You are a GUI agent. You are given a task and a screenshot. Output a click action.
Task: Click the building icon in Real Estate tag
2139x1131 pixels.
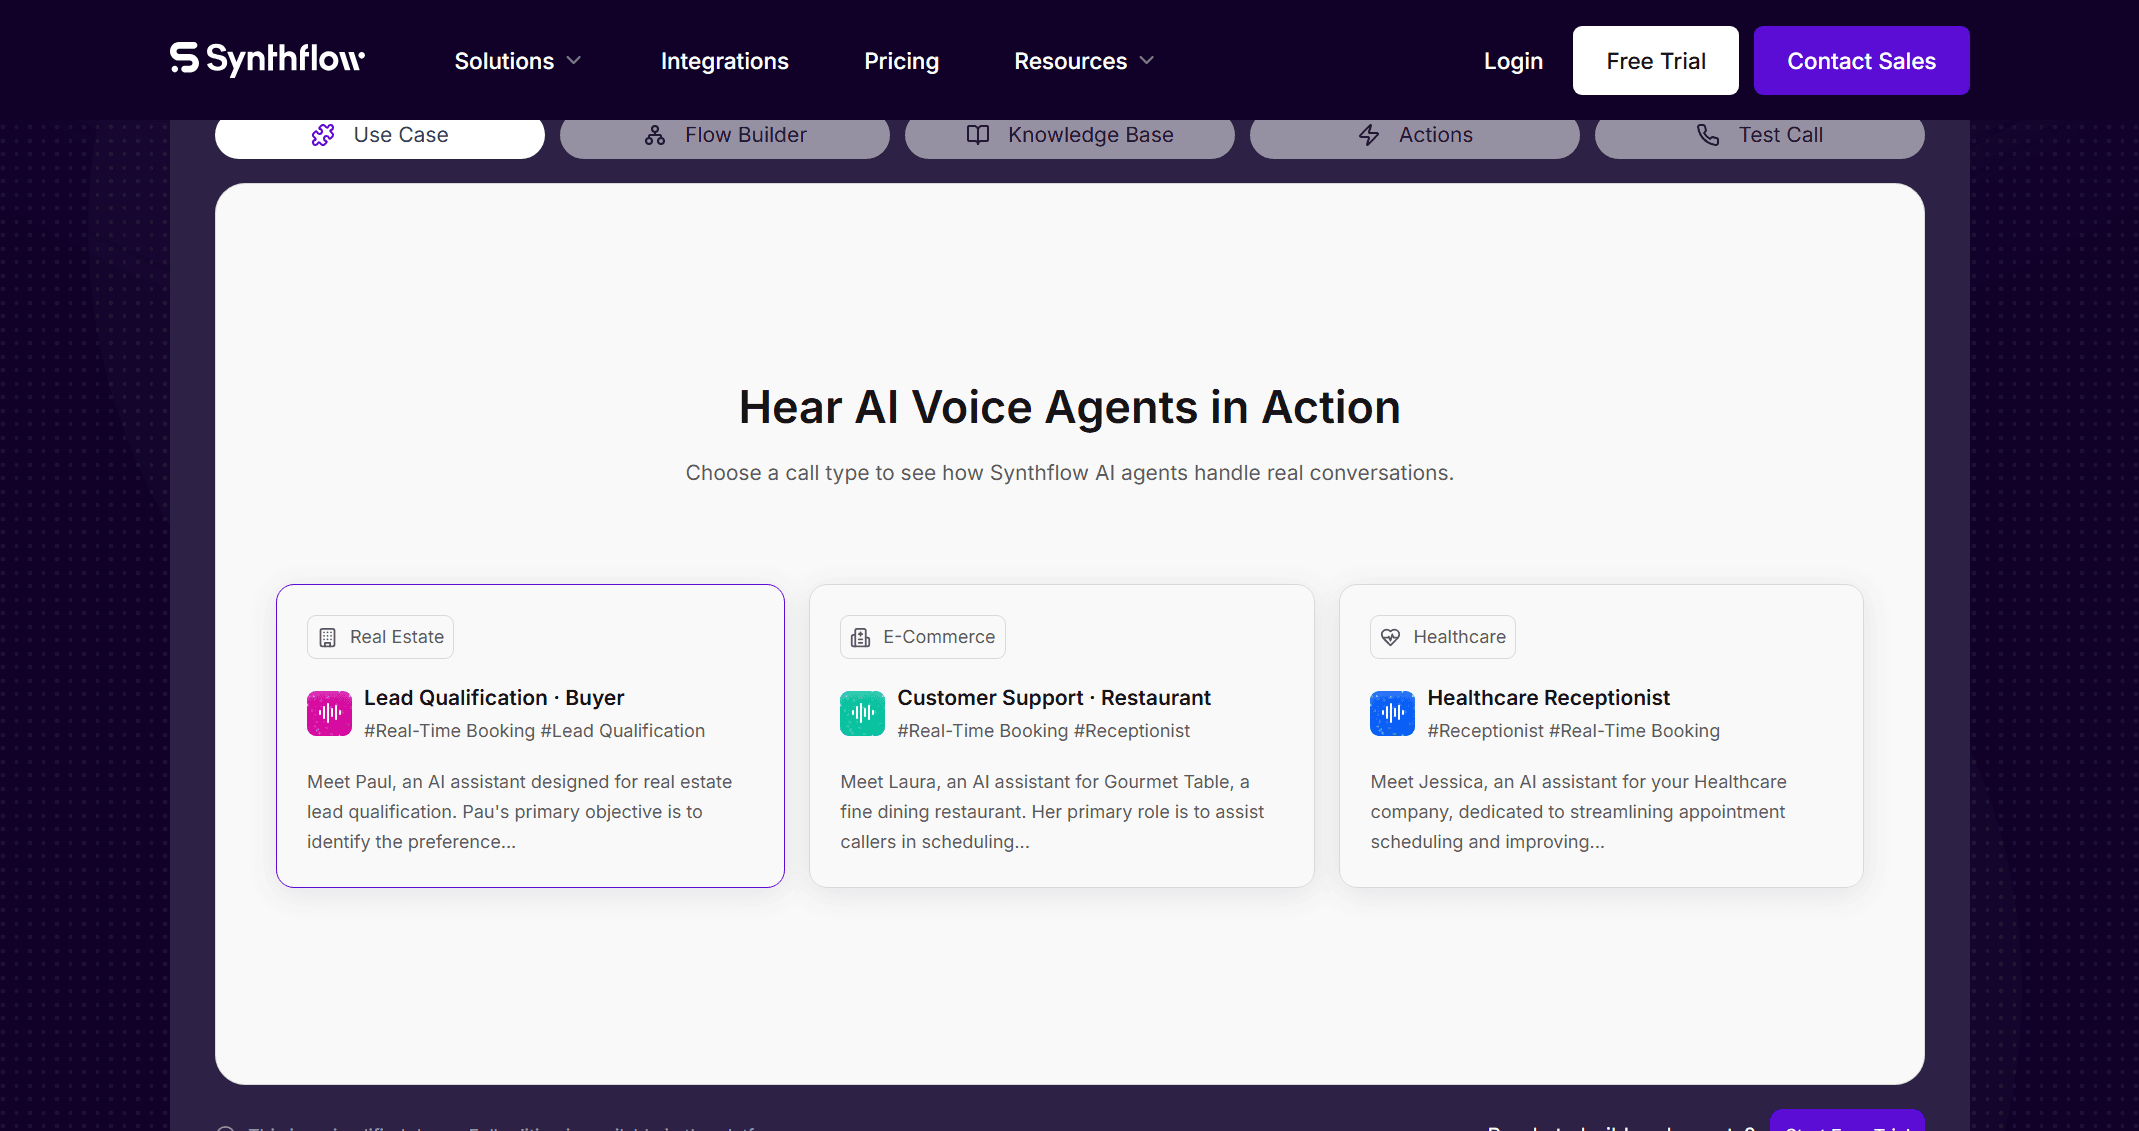327,637
